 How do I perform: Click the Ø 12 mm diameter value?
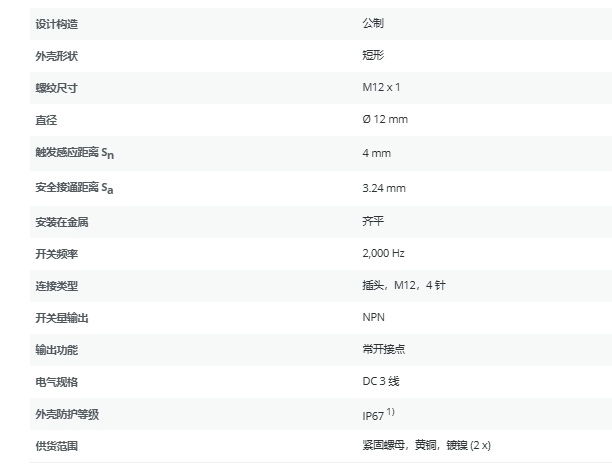(384, 119)
